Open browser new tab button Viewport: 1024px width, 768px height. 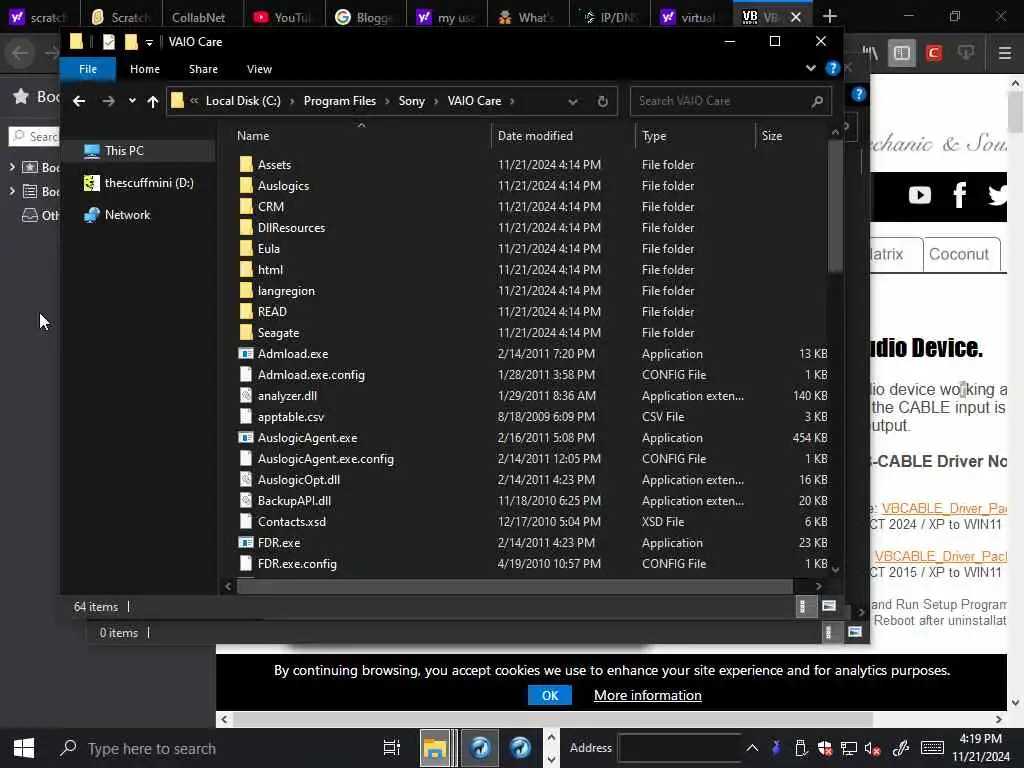pos(829,16)
